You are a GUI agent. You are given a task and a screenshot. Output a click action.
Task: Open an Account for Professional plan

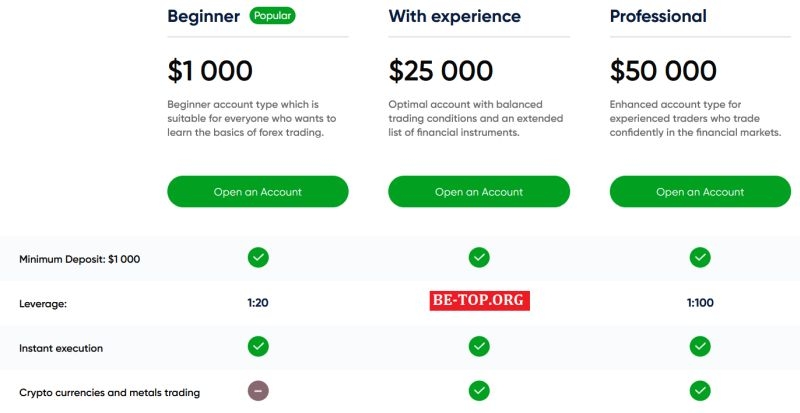(x=700, y=192)
